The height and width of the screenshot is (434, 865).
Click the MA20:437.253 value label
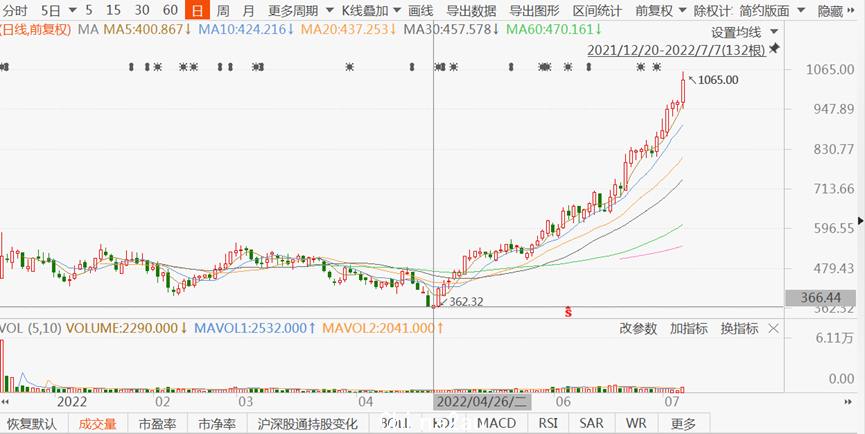point(349,30)
